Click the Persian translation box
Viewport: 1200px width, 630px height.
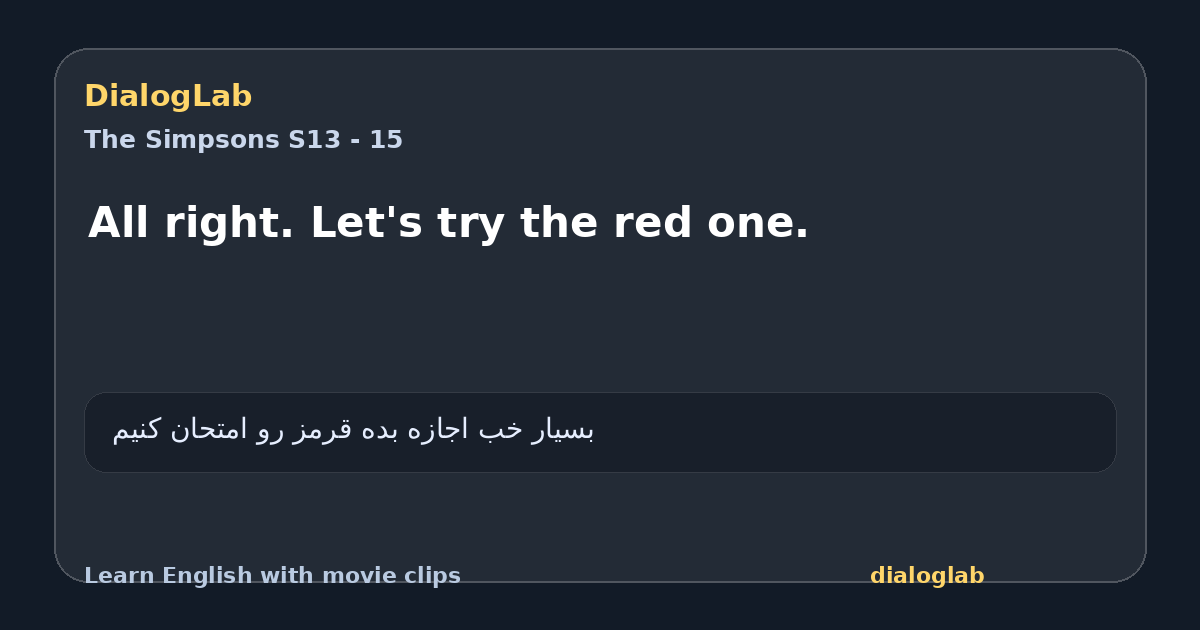(x=600, y=432)
